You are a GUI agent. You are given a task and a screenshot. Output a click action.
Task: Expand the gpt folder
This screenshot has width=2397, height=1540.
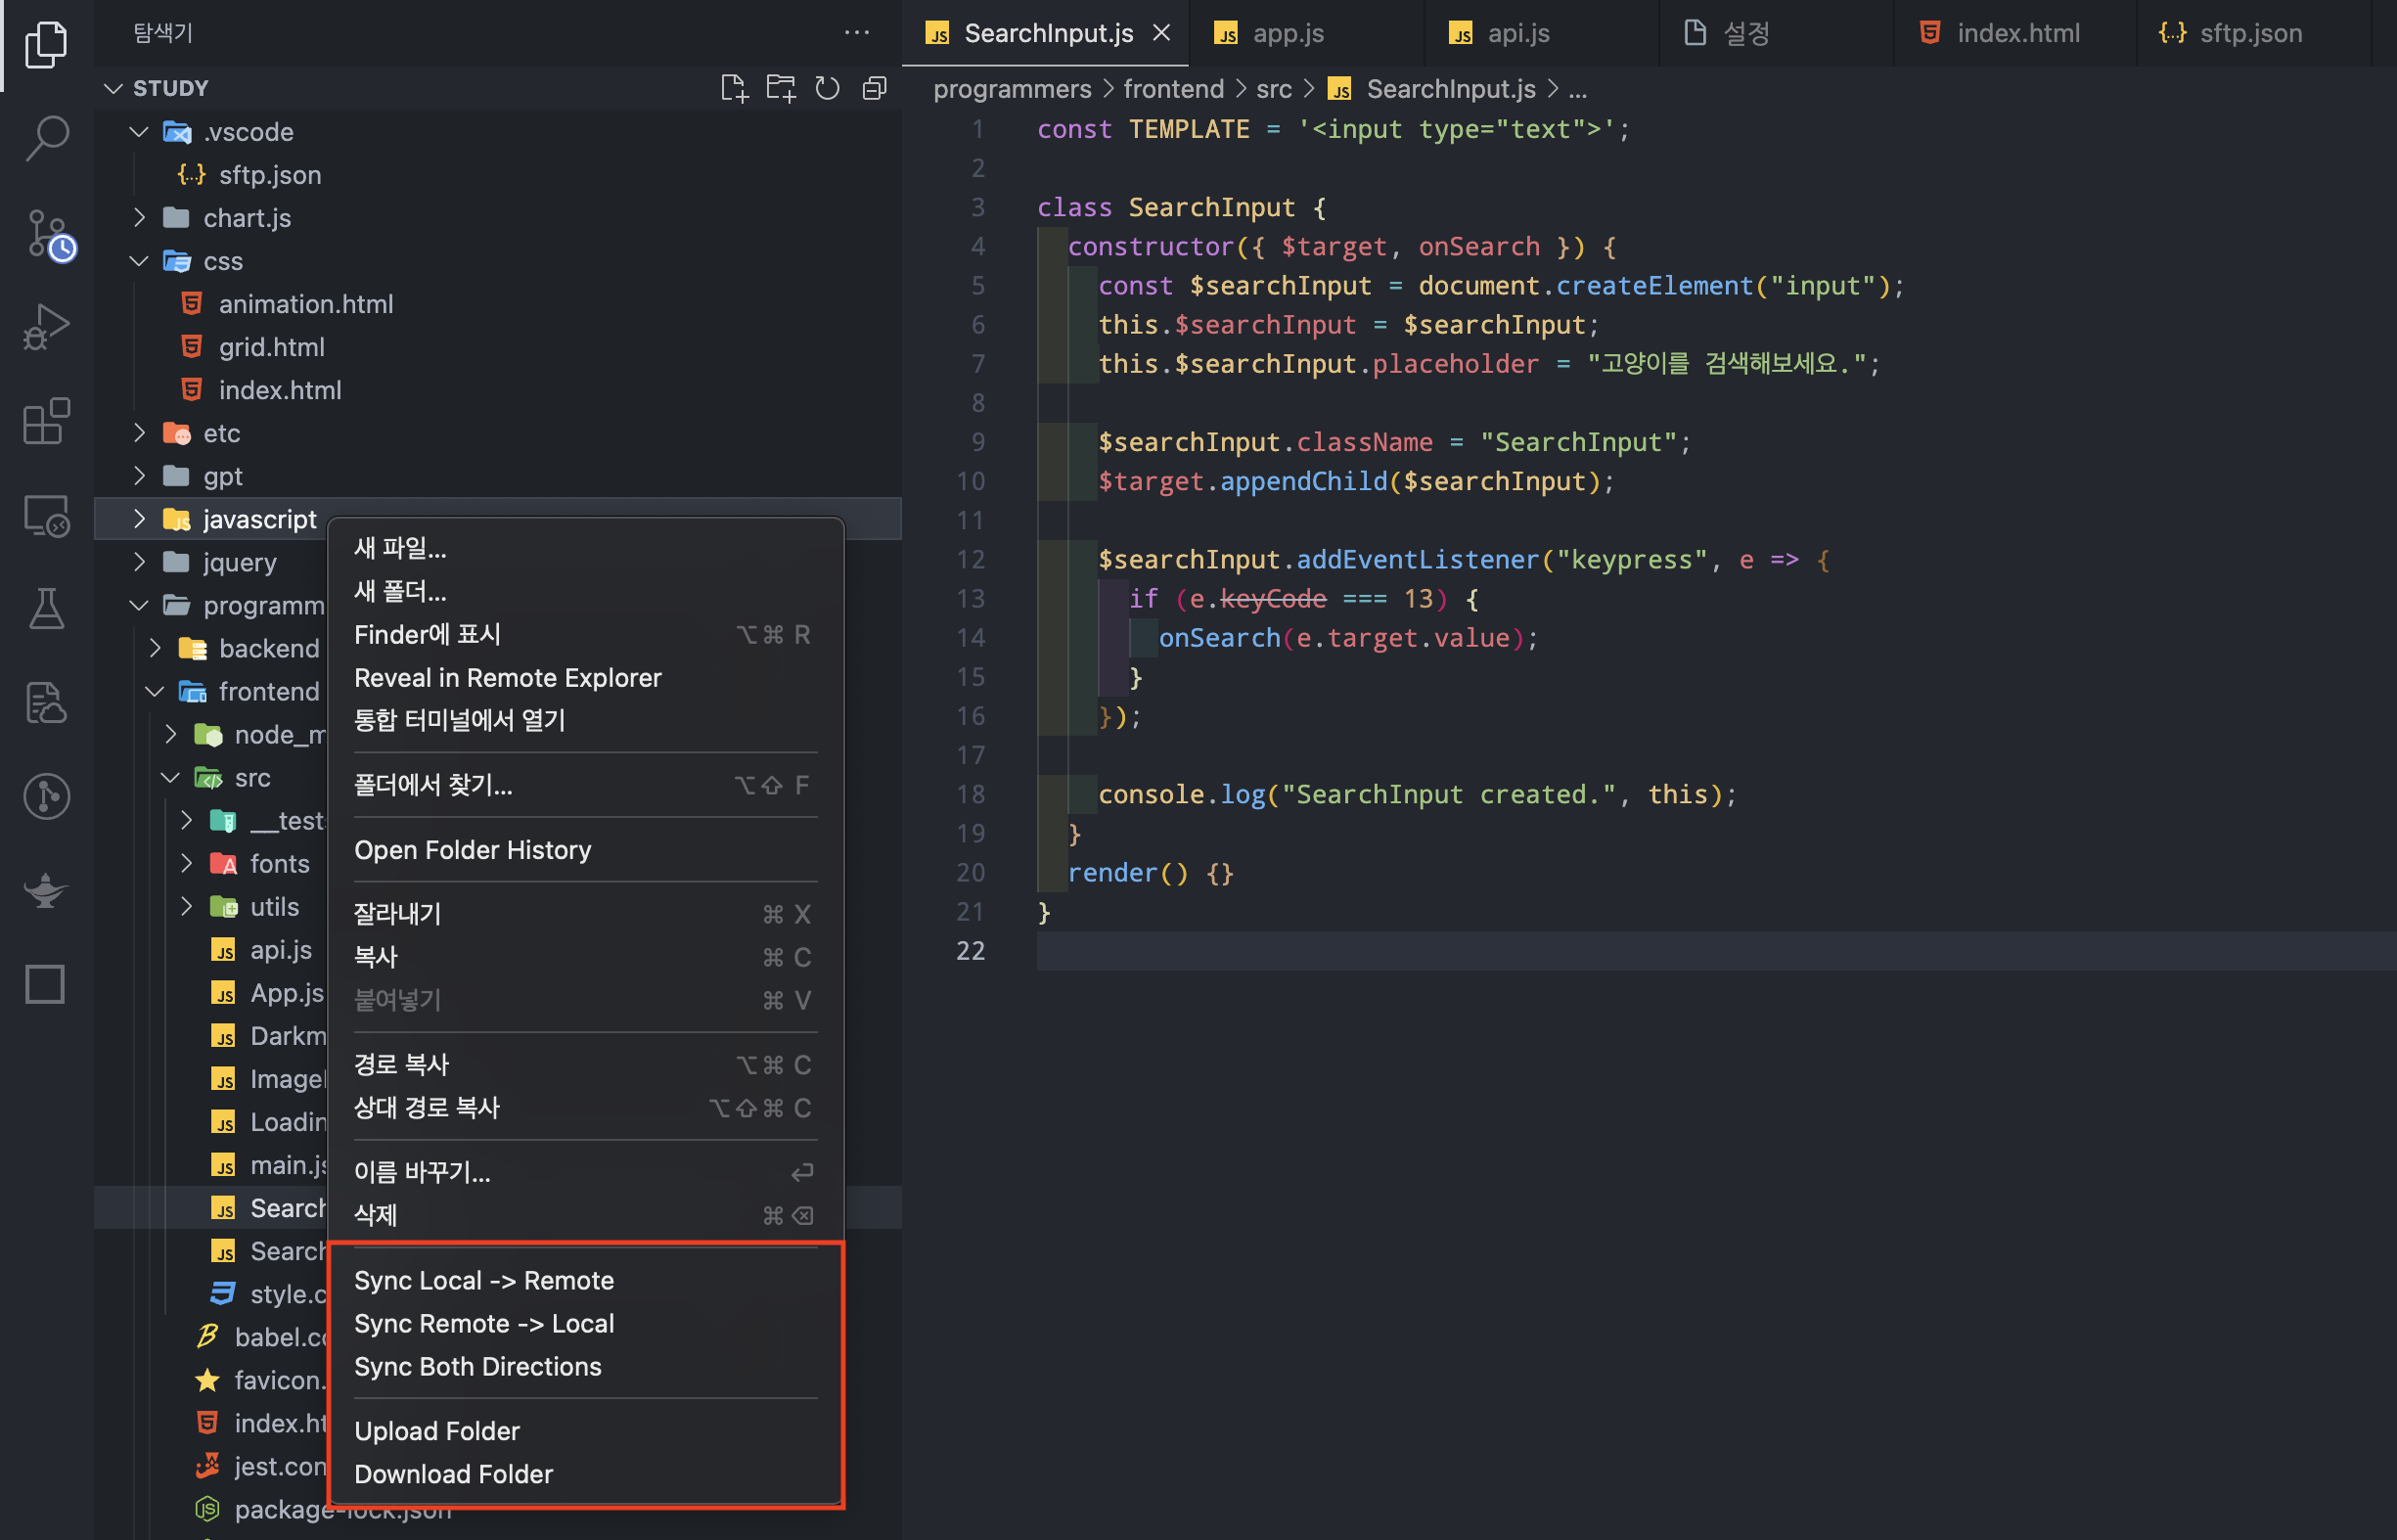pos(139,476)
